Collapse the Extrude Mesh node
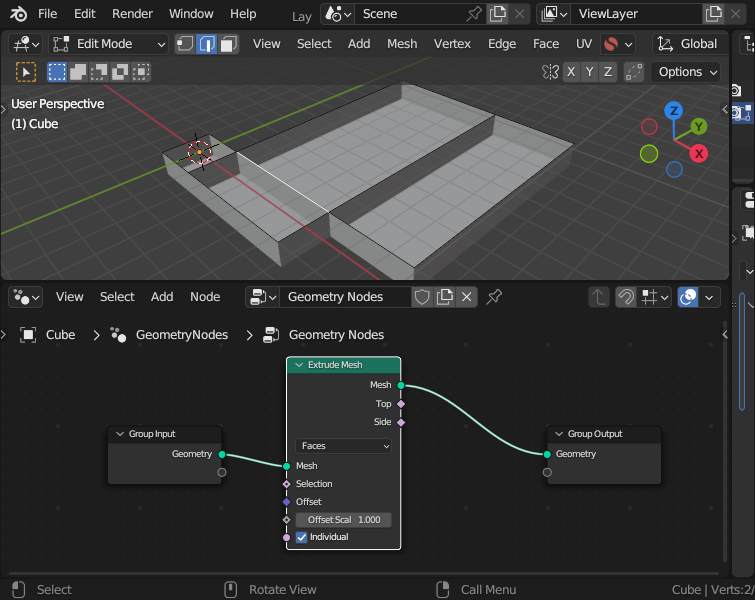Screen dimensions: 755x600 point(299,365)
